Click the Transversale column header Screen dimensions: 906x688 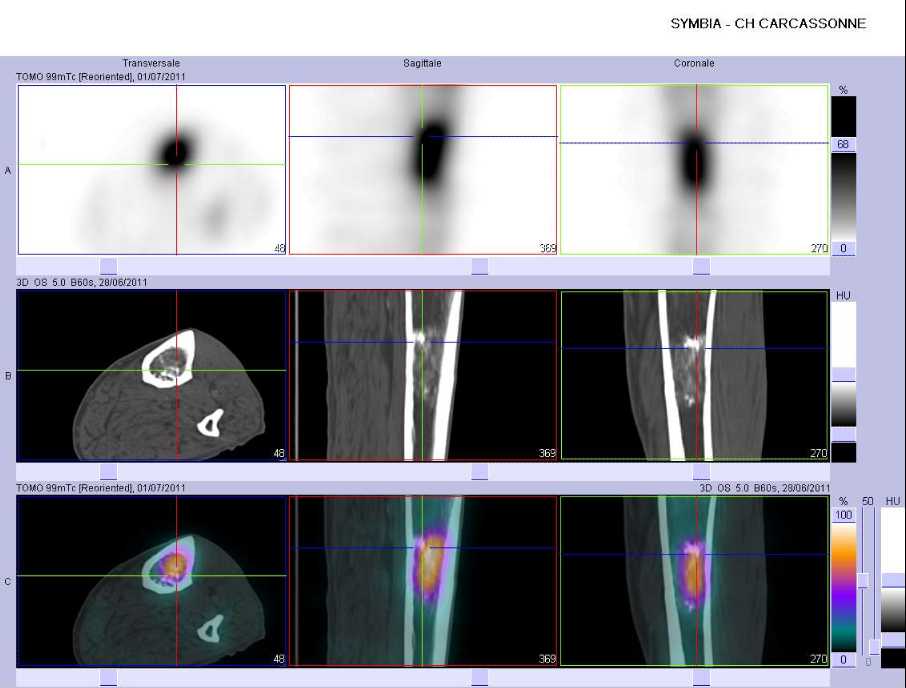[151, 63]
